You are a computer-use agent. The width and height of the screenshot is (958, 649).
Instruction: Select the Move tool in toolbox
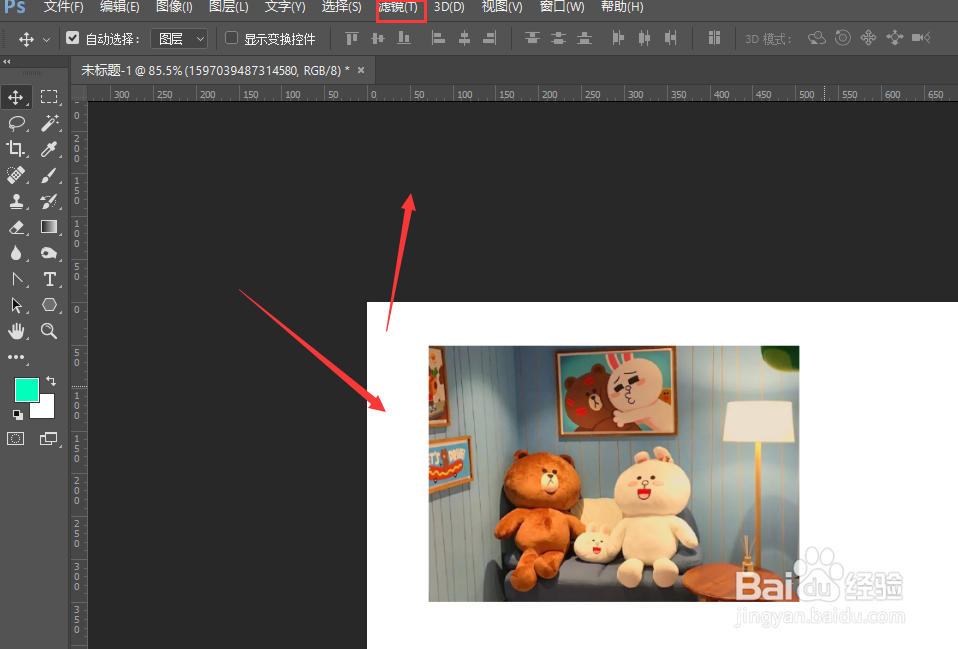[16, 97]
